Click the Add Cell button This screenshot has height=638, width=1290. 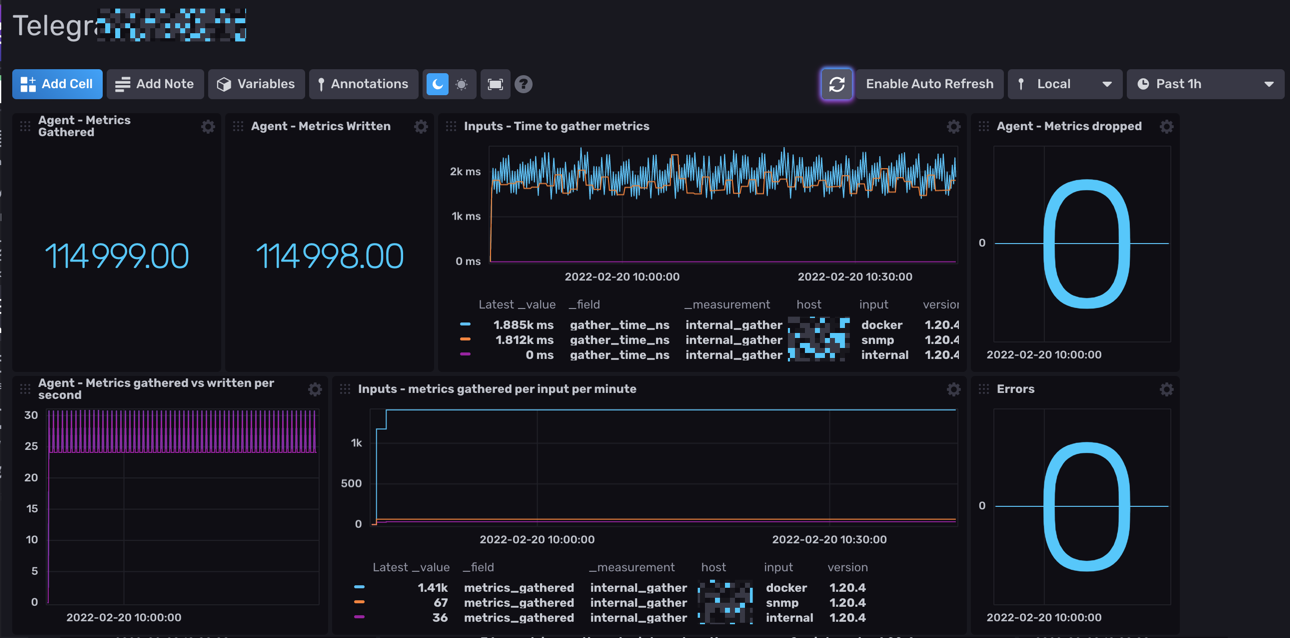pos(57,84)
